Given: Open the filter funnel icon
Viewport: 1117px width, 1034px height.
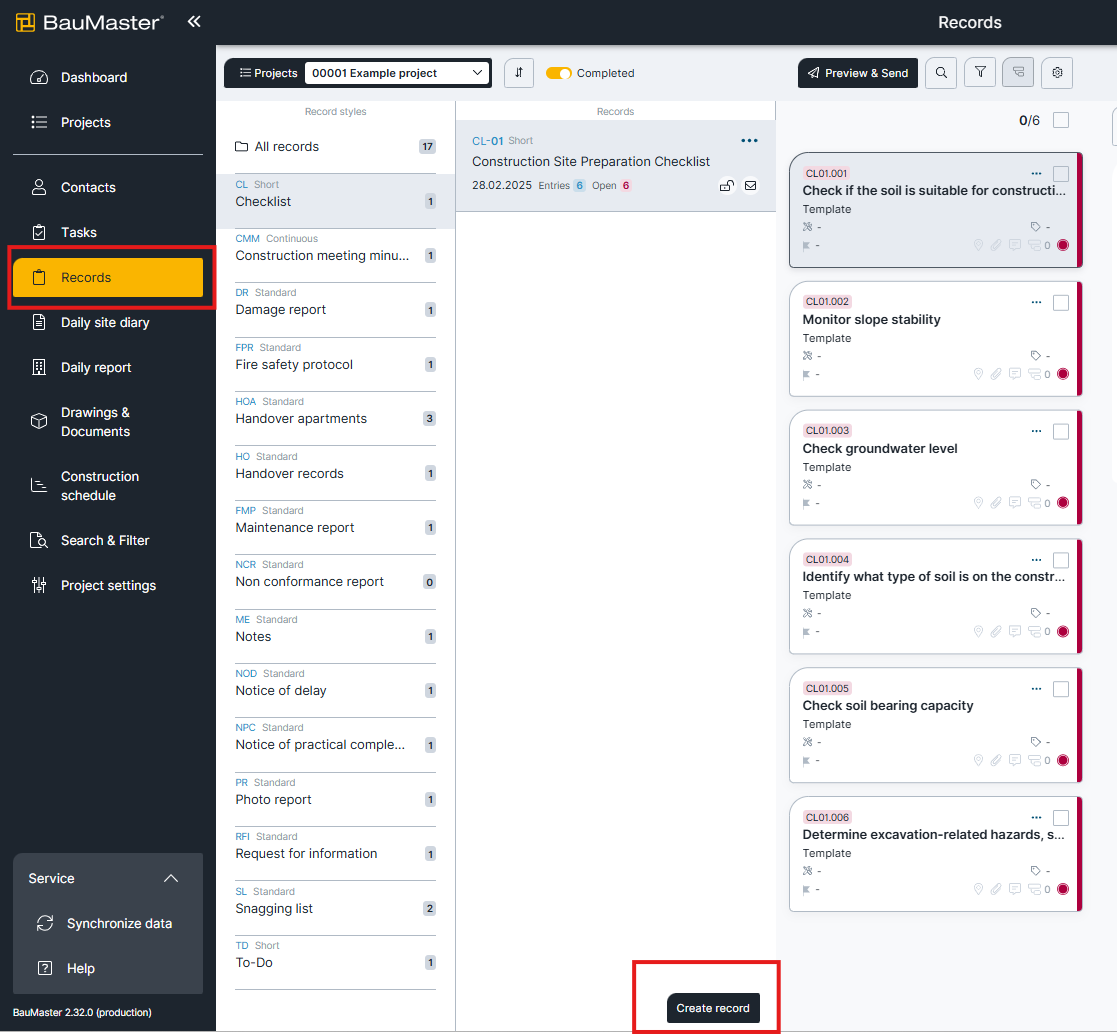Looking at the screenshot, I should point(980,73).
